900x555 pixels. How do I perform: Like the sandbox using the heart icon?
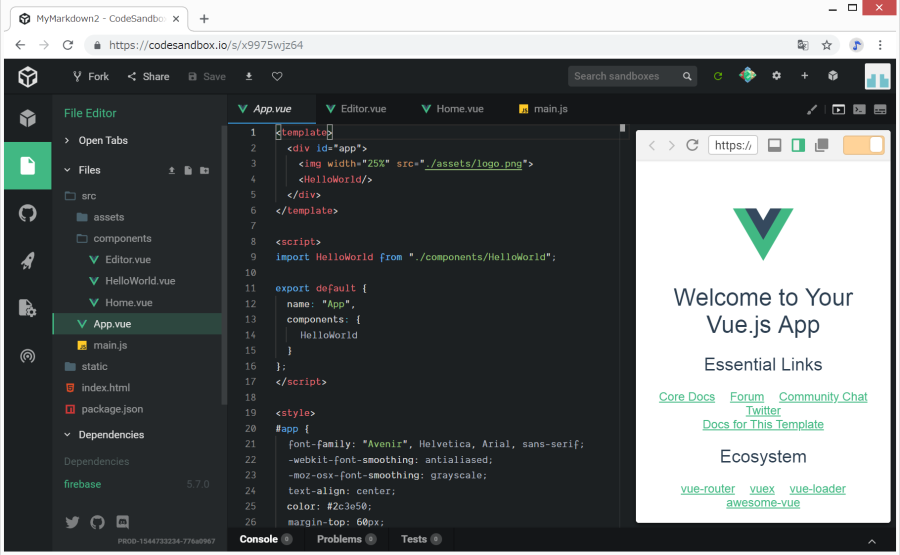click(277, 76)
